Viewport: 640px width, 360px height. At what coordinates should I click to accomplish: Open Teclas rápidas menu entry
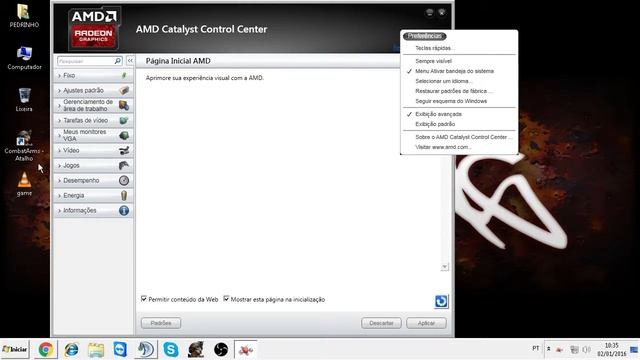tap(435, 48)
